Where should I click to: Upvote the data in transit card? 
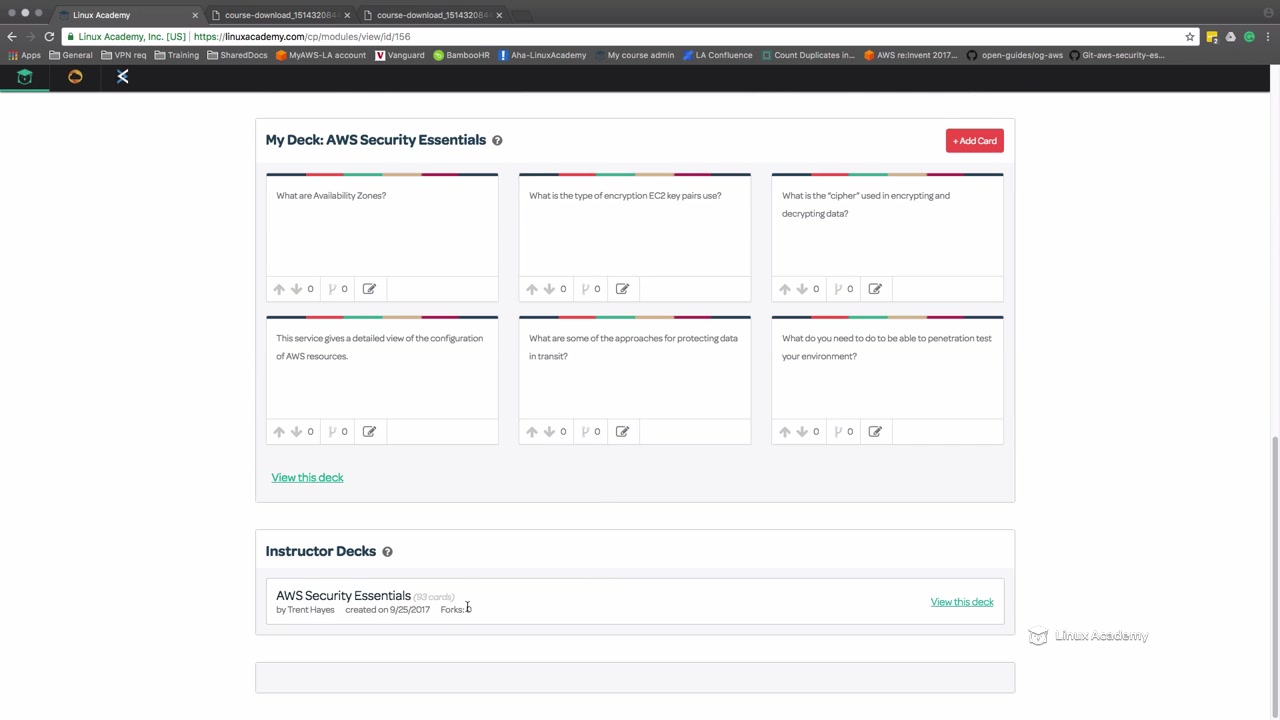pos(532,432)
